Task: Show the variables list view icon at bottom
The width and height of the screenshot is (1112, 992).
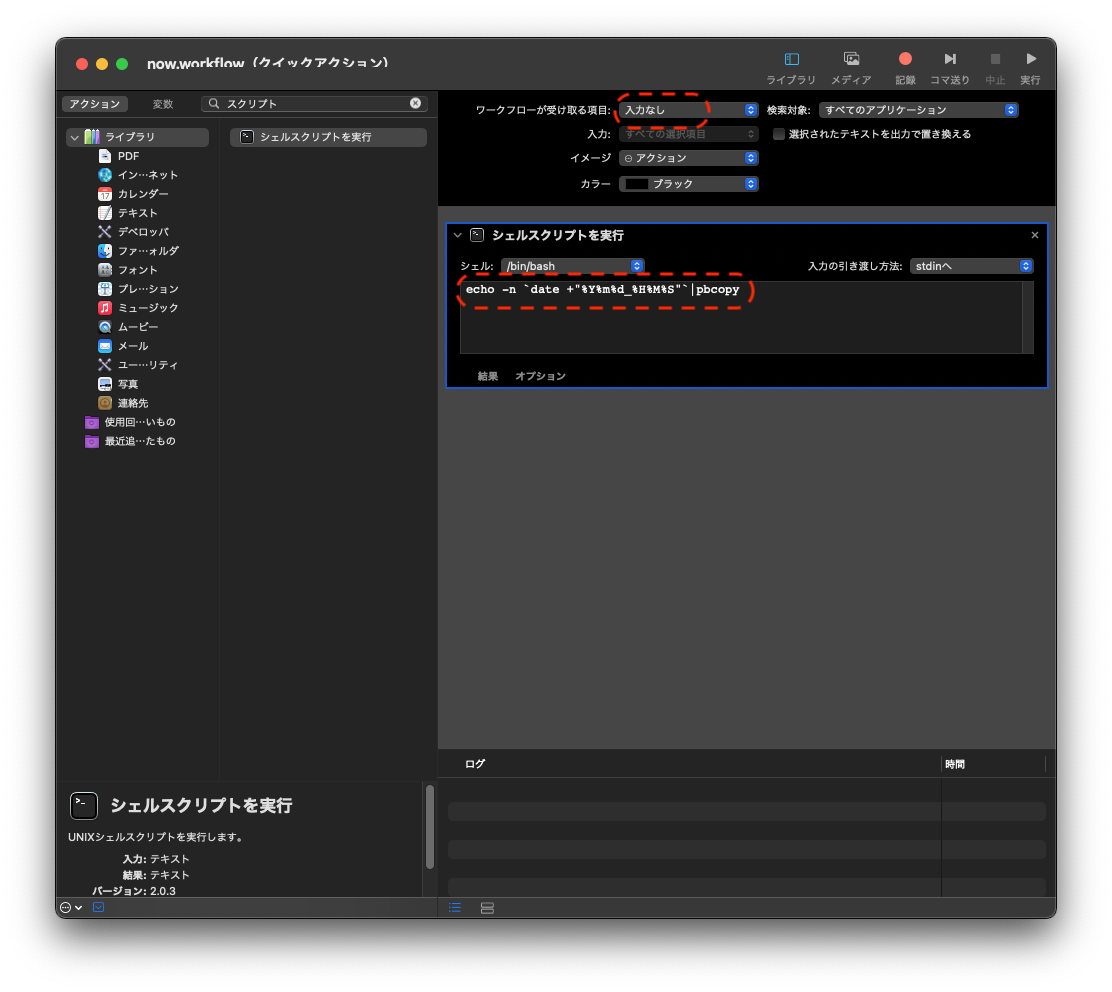Action: coord(487,908)
